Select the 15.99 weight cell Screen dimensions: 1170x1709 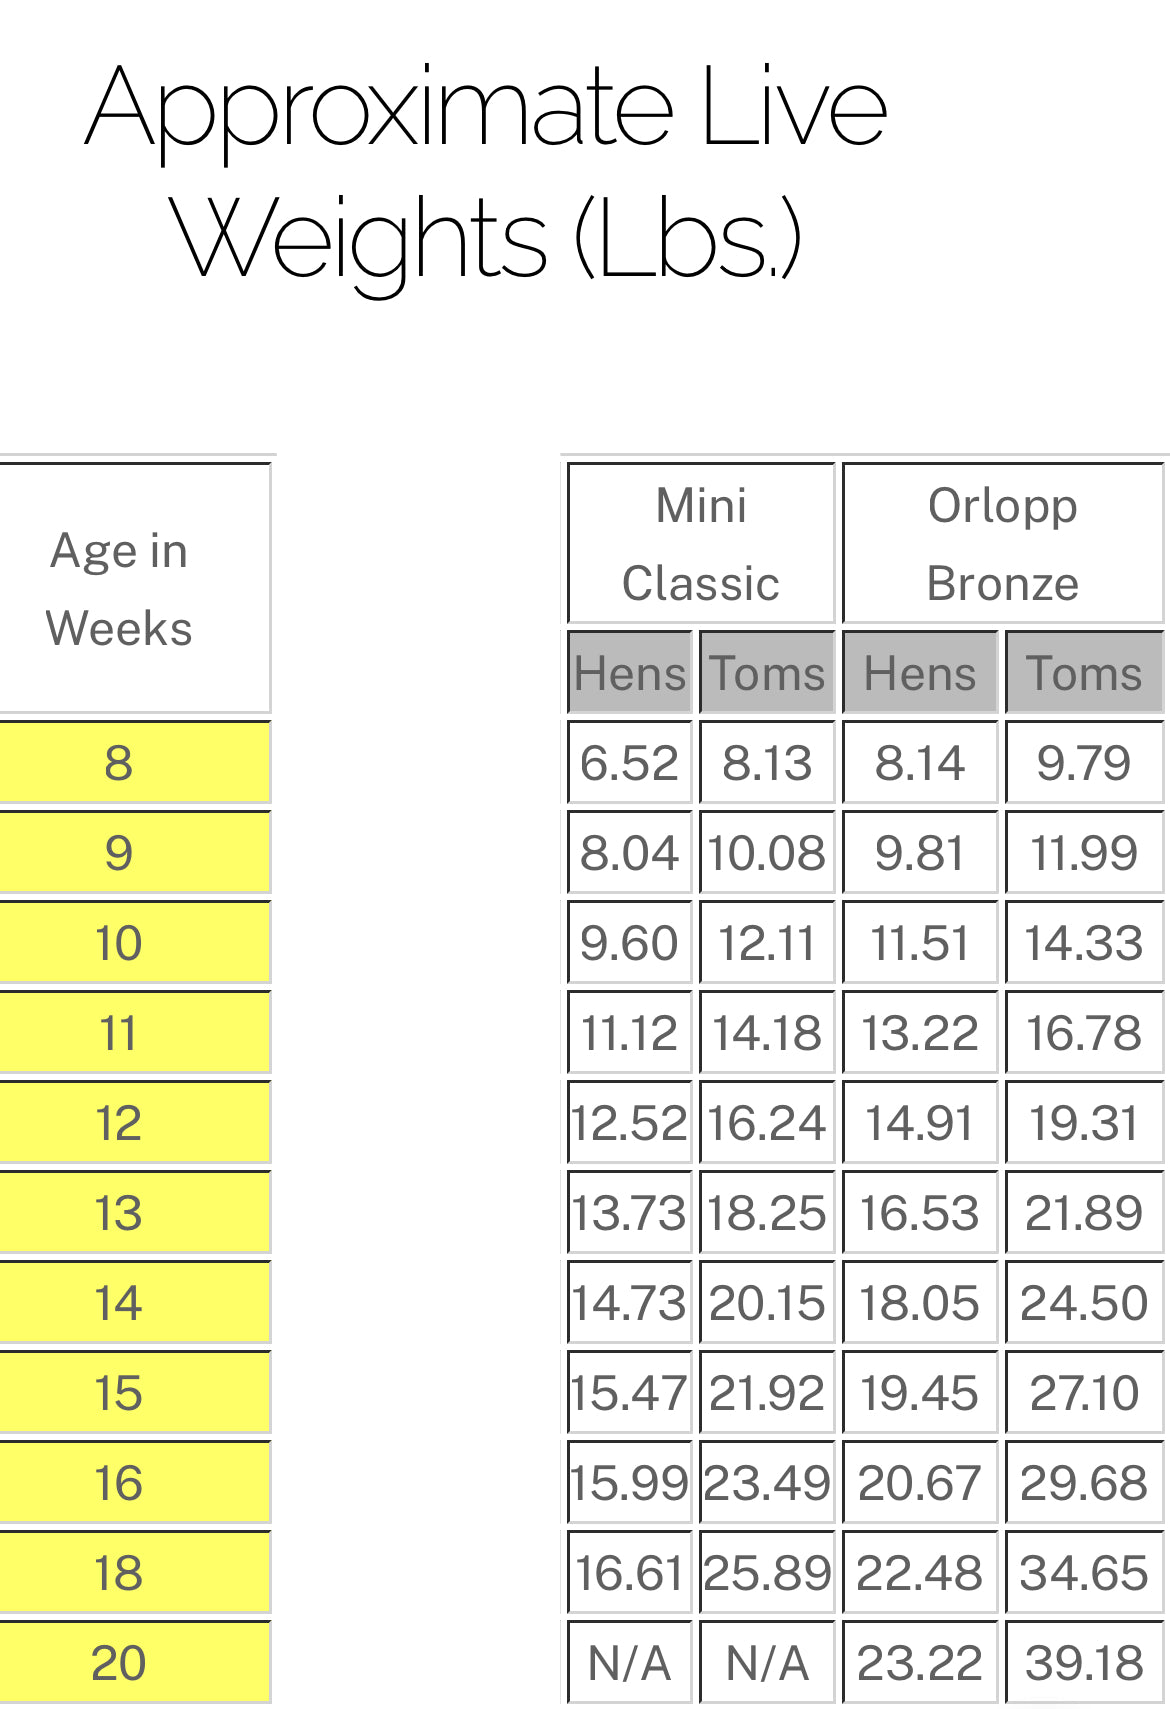click(630, 1483)
